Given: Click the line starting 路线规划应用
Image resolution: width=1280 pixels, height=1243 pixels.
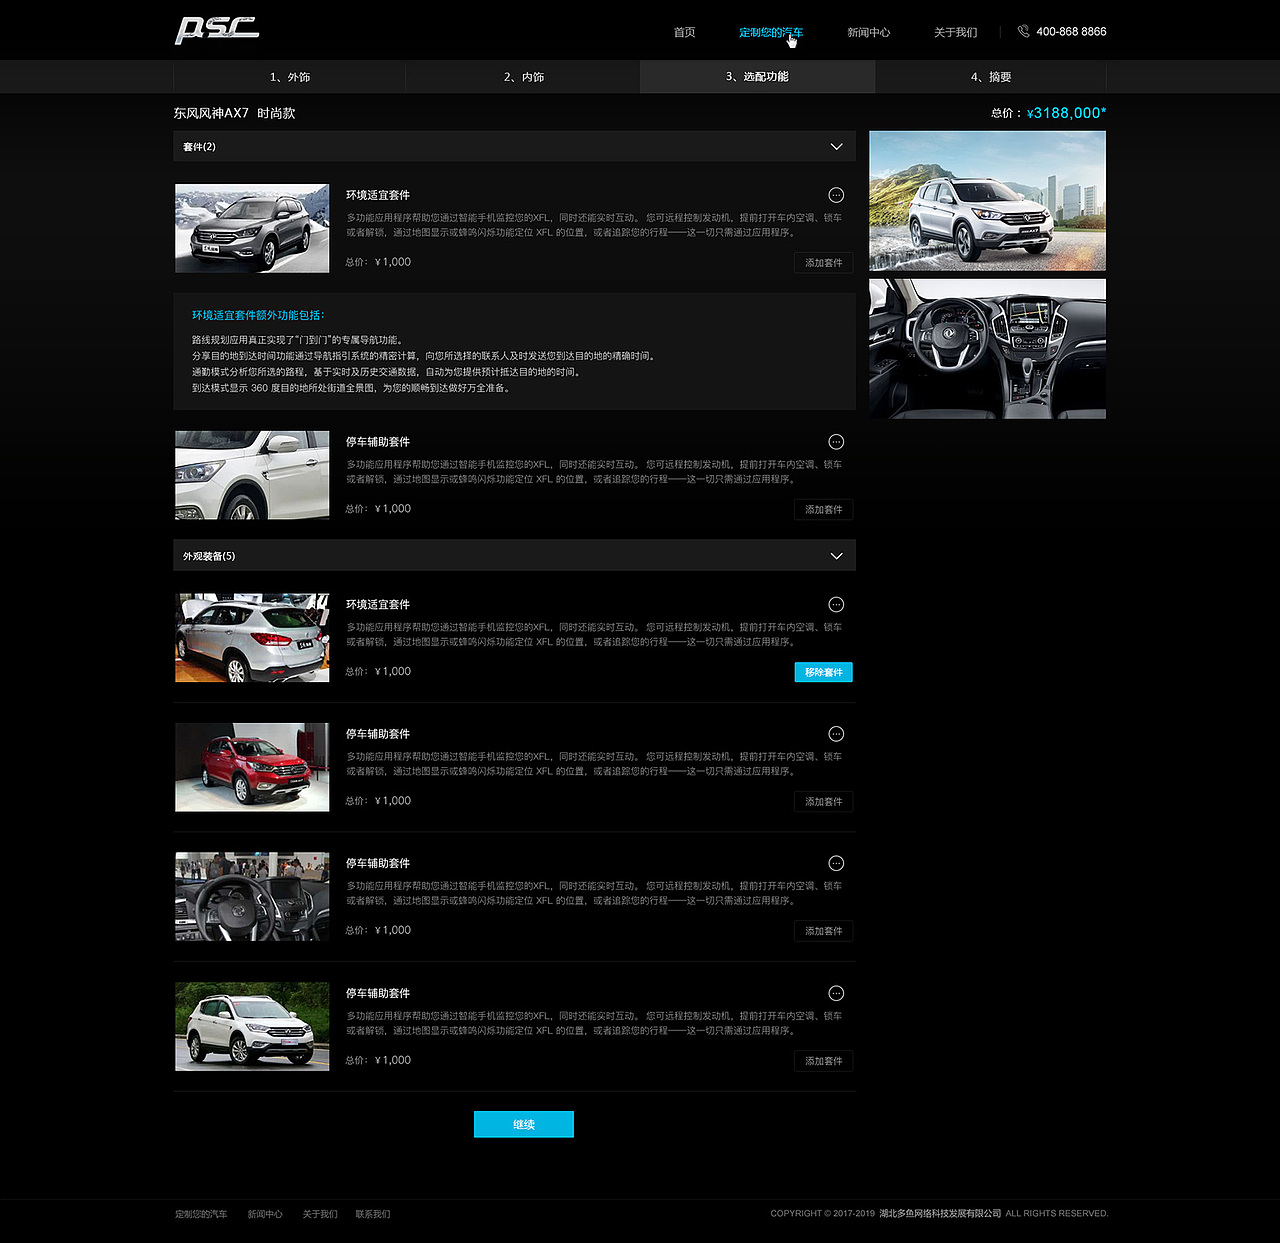Looking at the screenshot, I should pos(297,340).
